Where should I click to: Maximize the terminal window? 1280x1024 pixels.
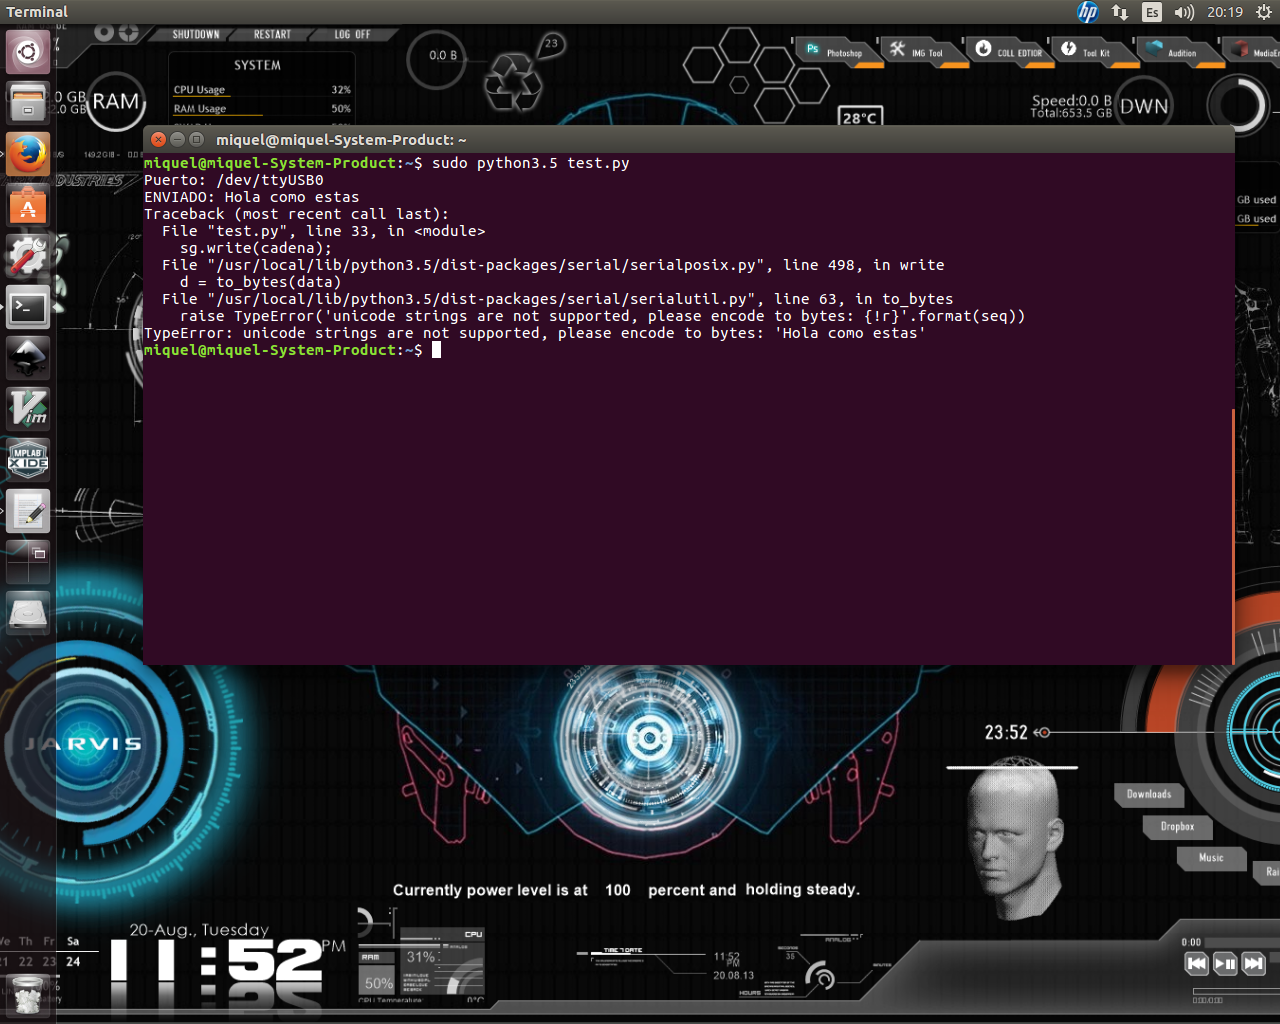[197, 139]
